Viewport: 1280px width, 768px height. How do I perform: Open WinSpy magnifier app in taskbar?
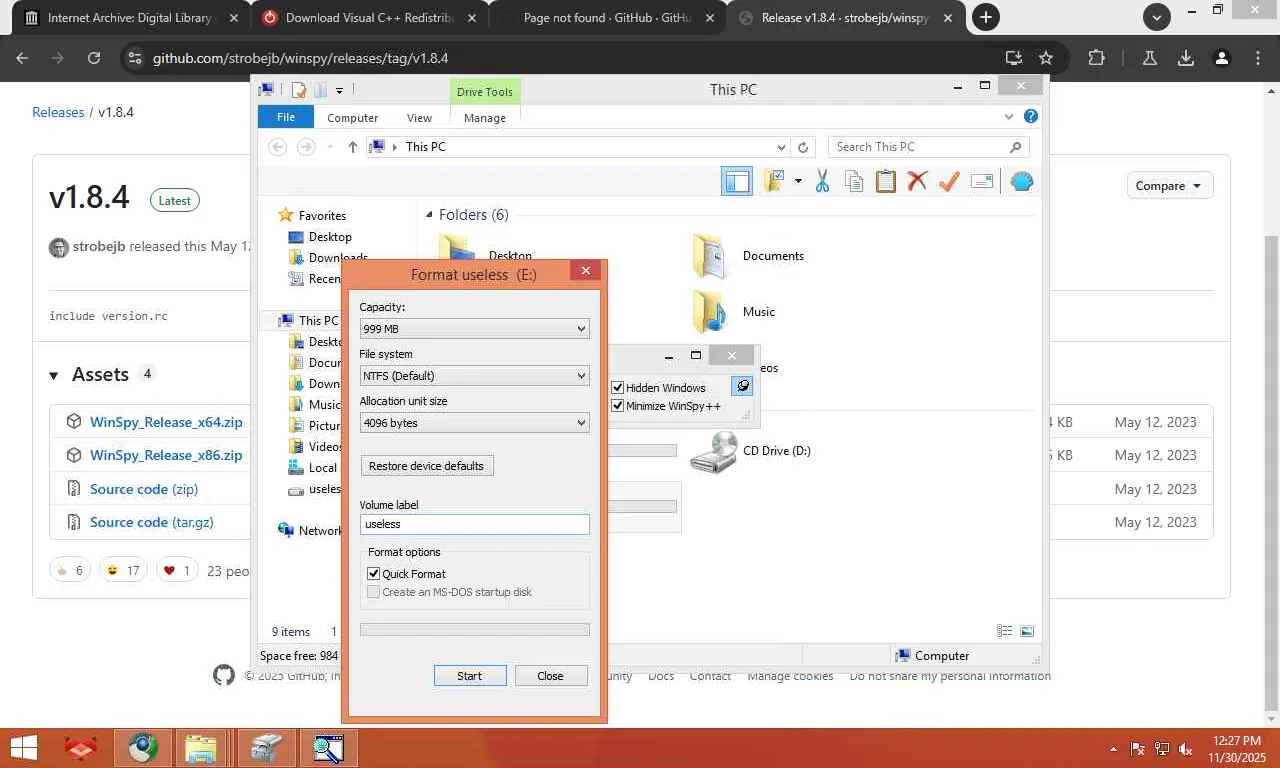[x=327, y=748]
